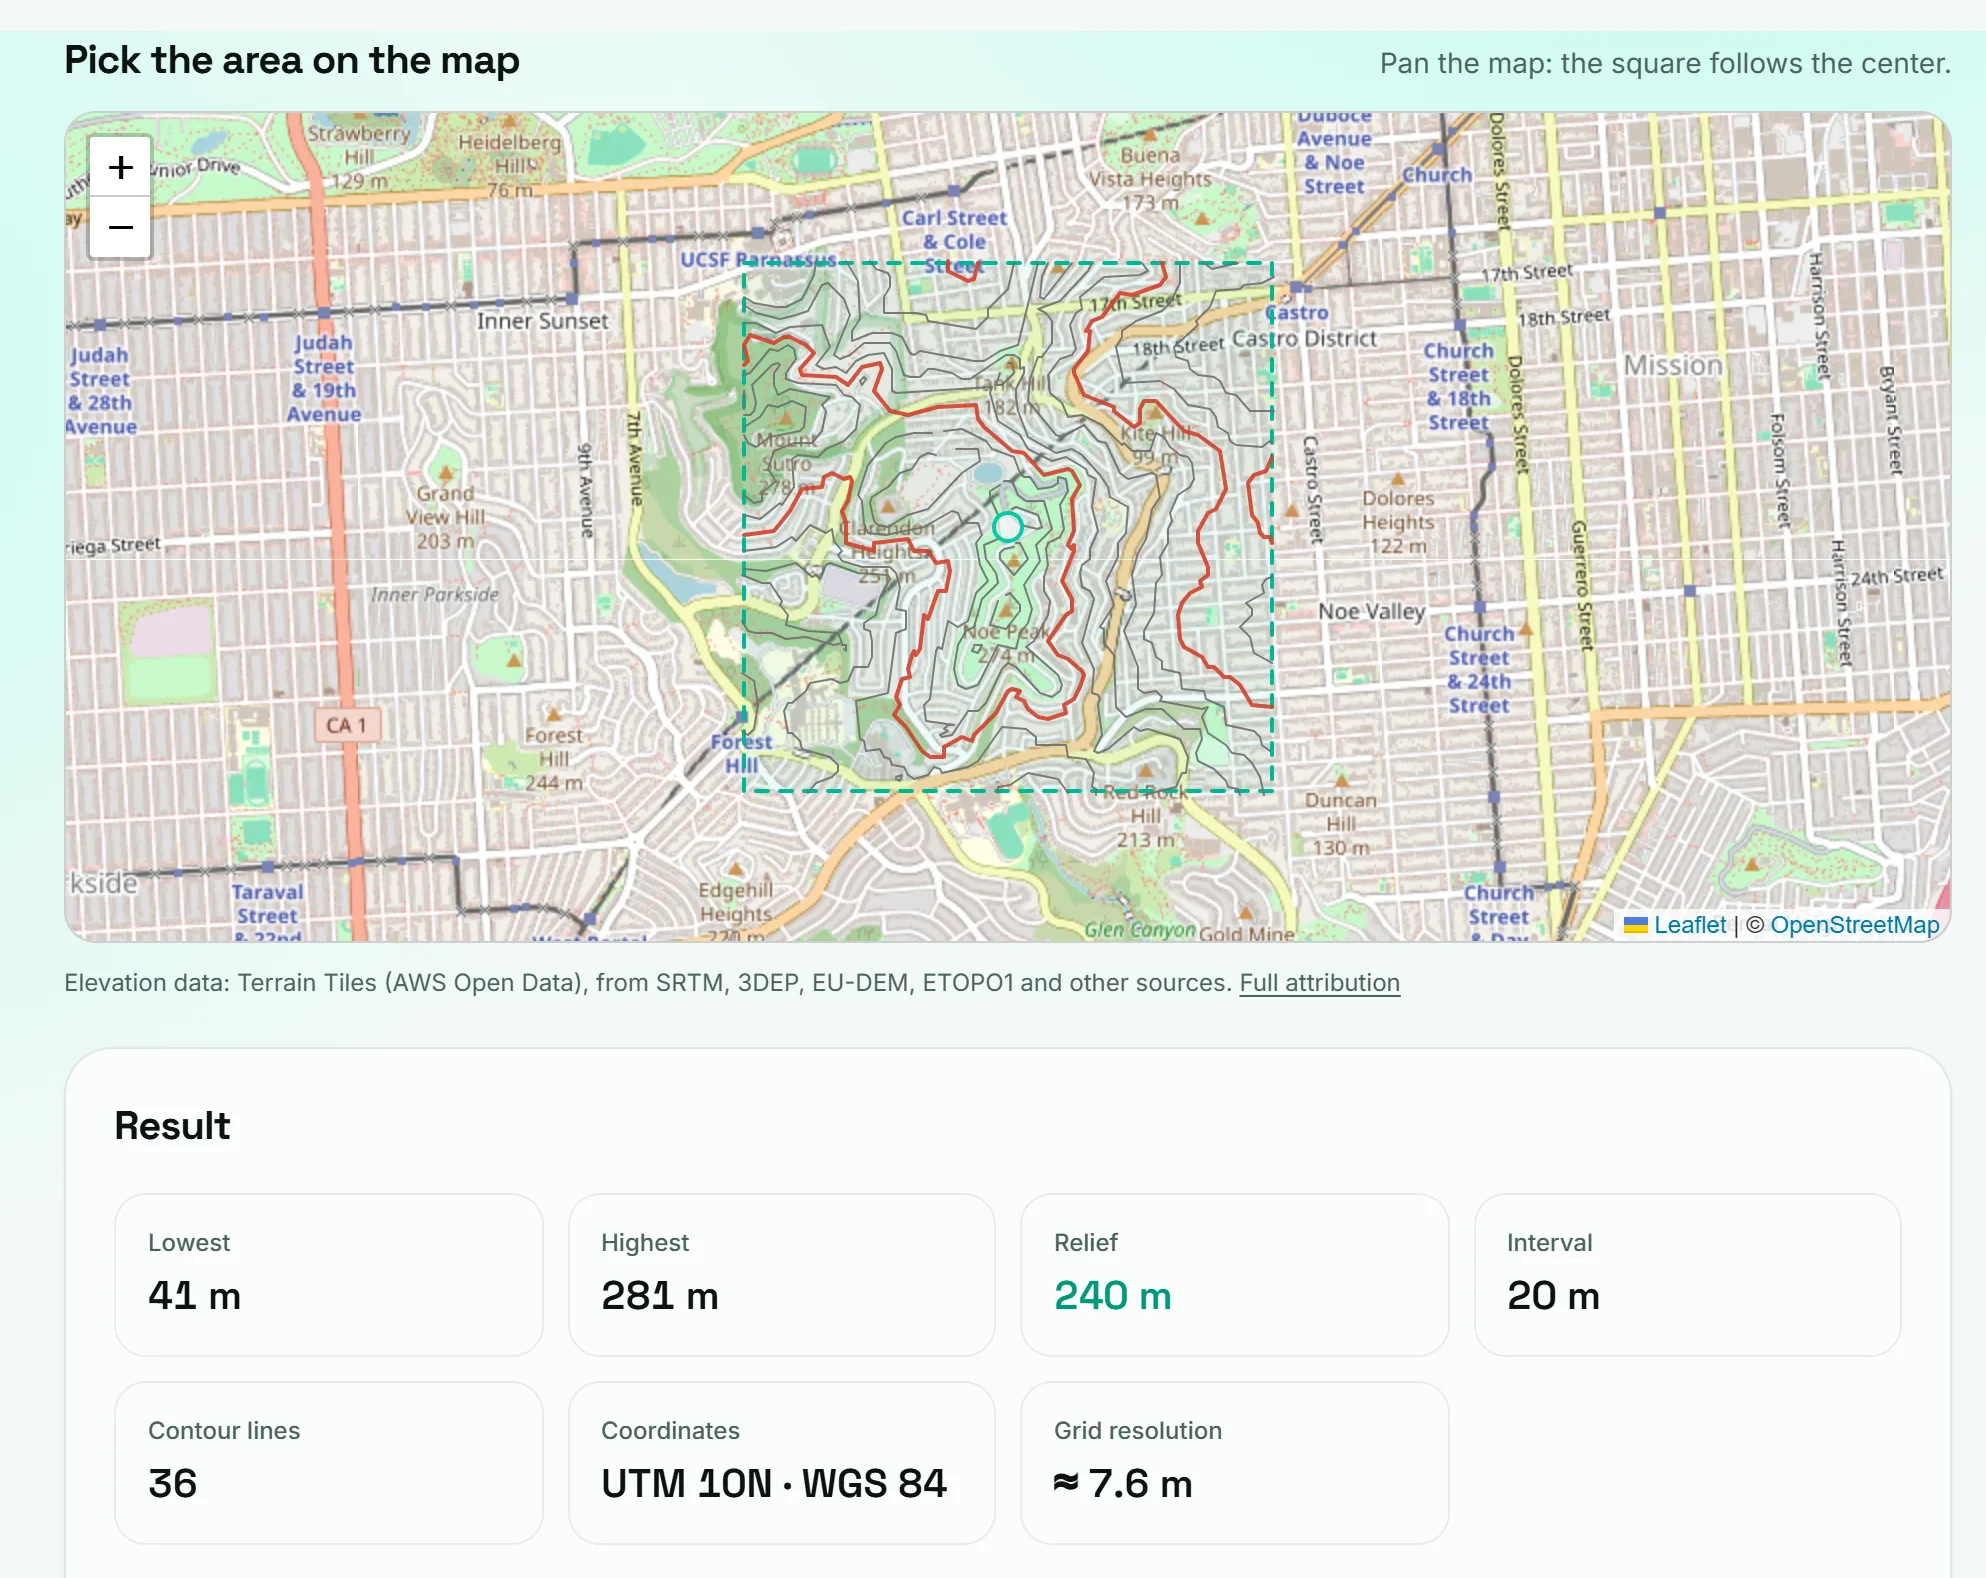Click the Result section heading
1986x1578 pixels.
coord(172,1125)
